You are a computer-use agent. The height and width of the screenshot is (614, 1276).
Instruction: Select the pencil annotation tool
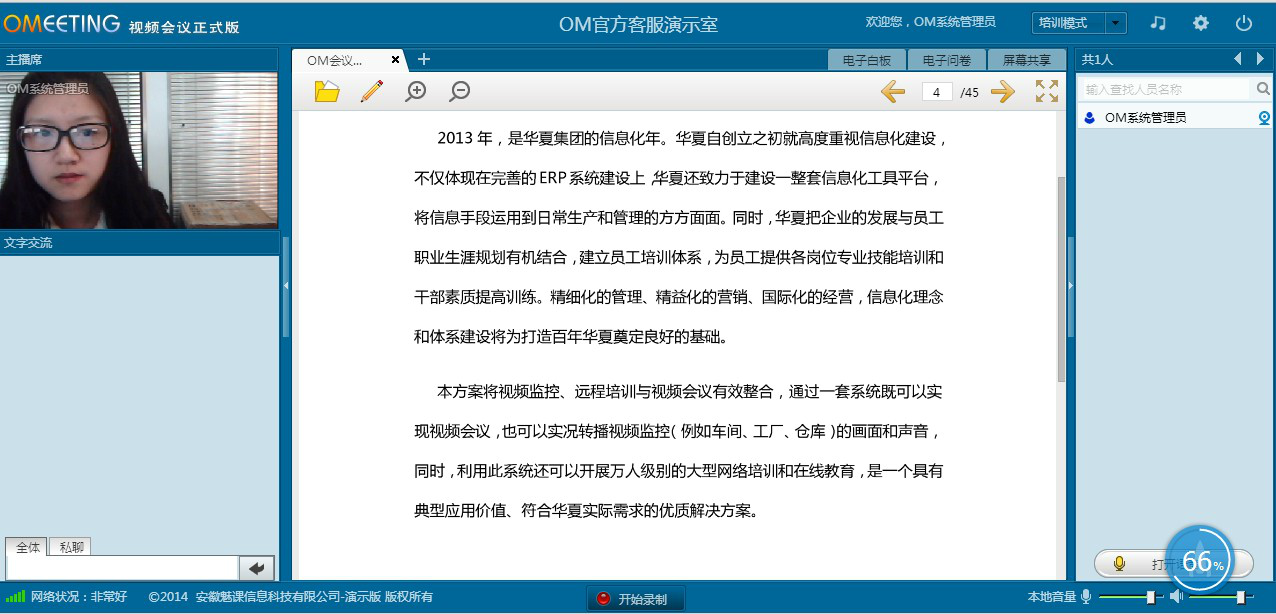click(x=372, y=91)
